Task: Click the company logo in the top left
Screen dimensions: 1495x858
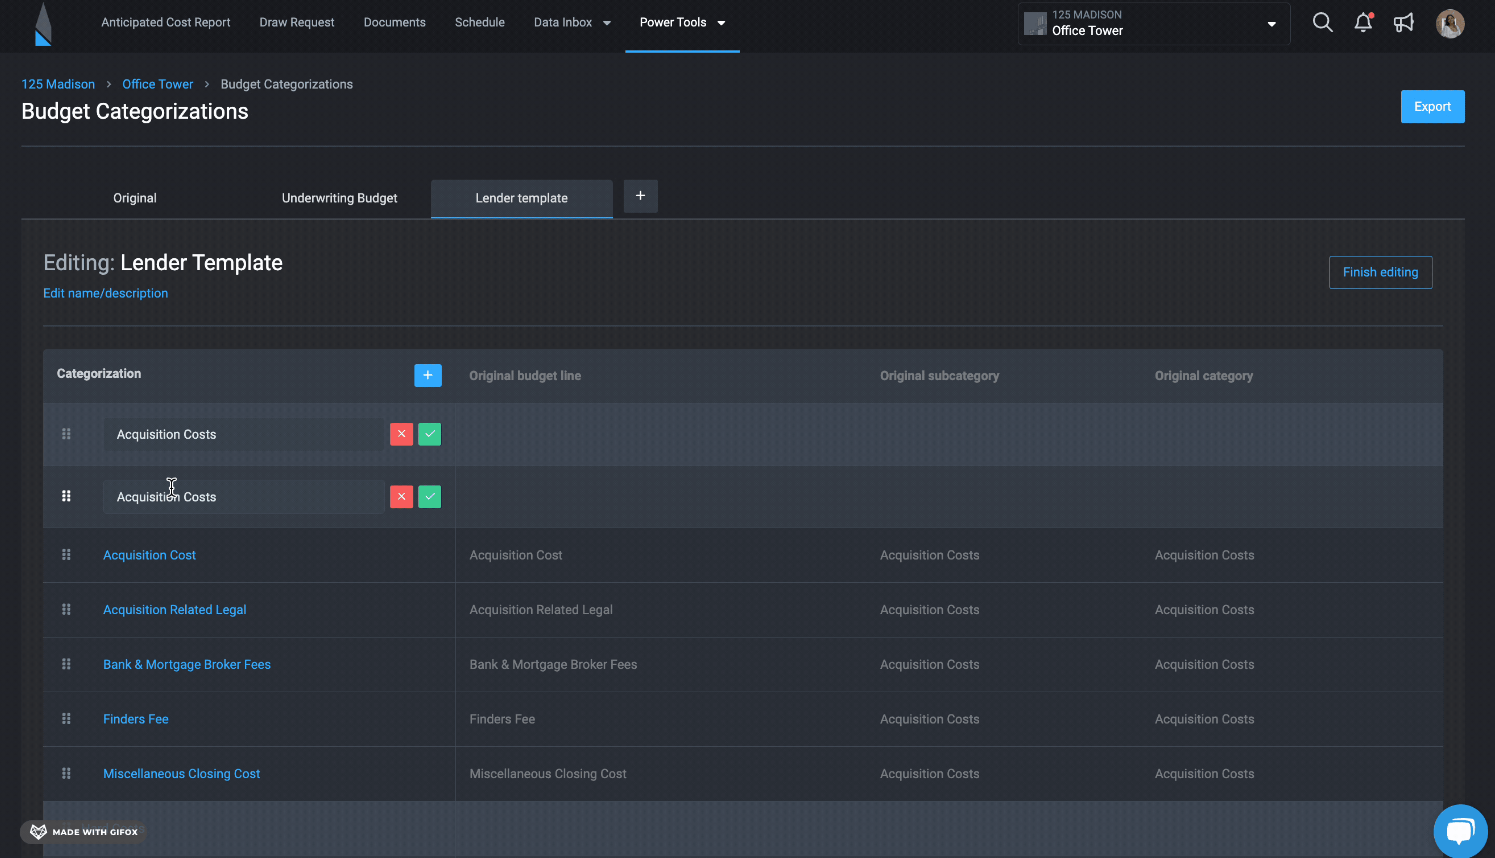Action: (x=42, y=26)
